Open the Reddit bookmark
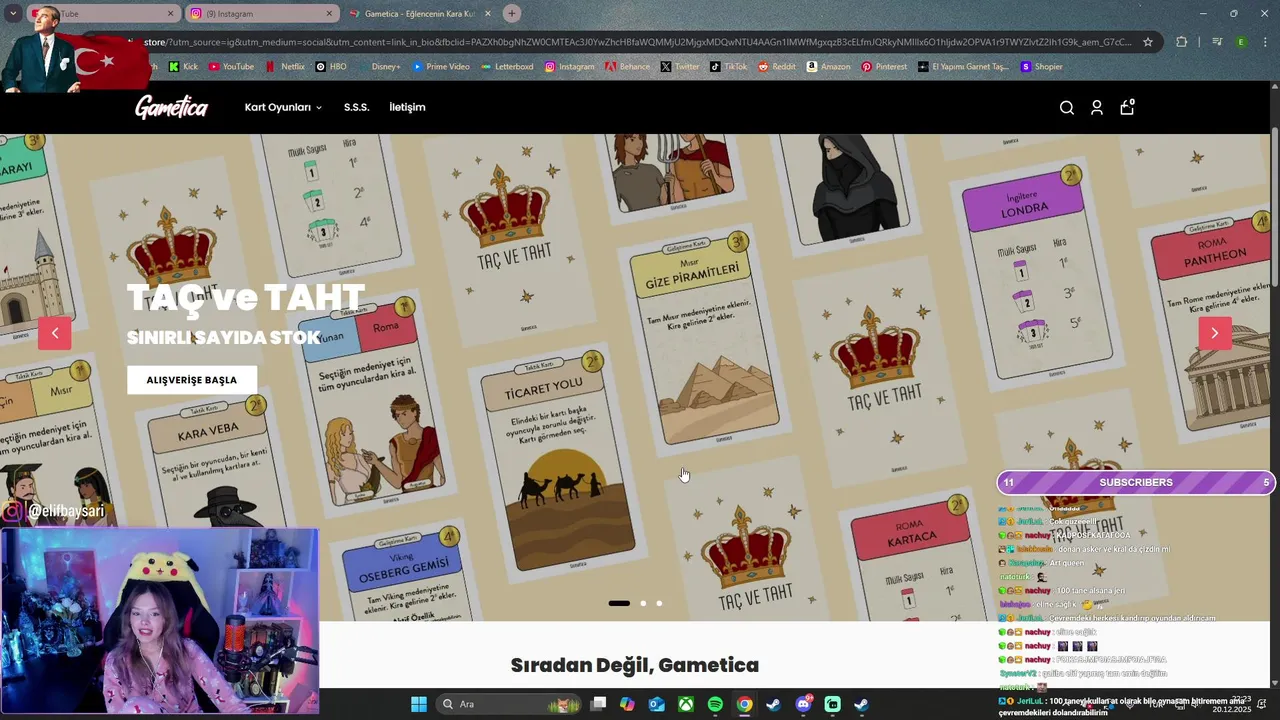1280x720 pixels. 777,66
